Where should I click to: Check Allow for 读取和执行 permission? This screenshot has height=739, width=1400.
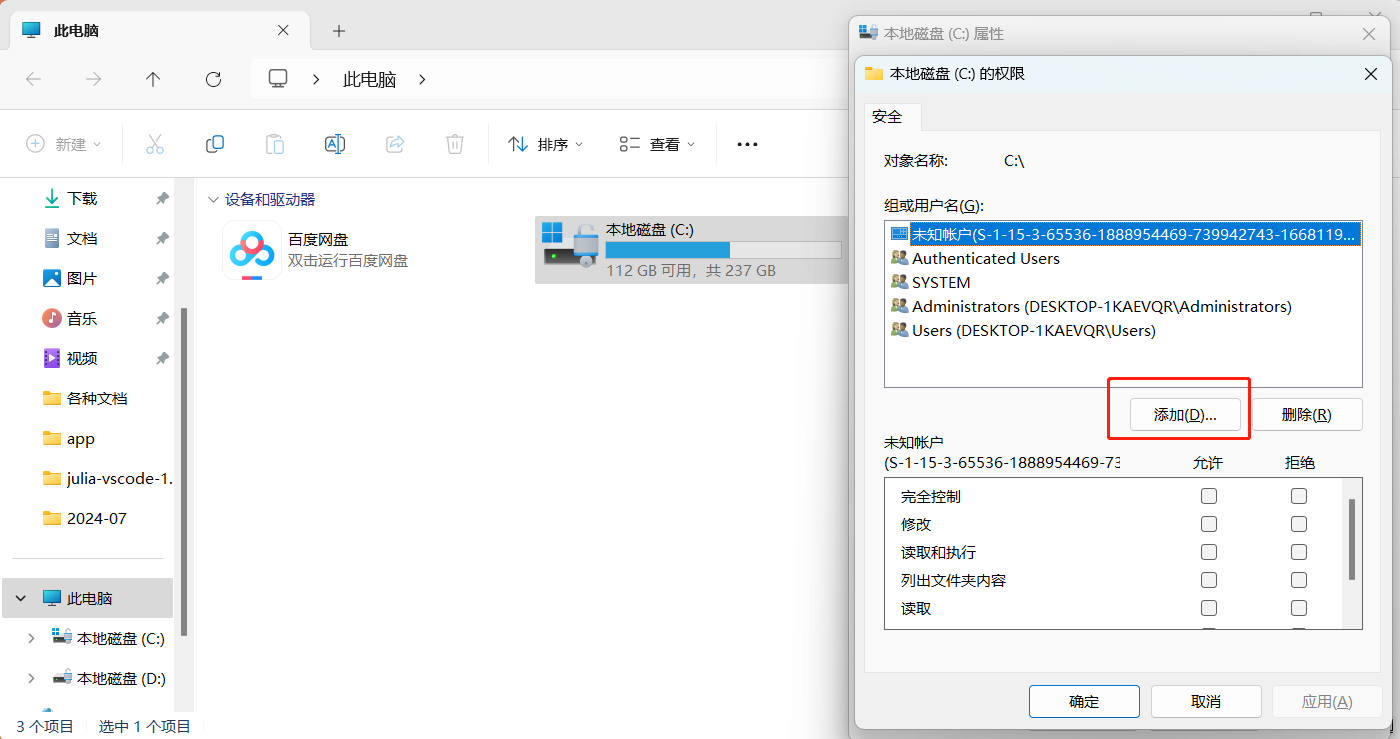[x=1209, y=552]
